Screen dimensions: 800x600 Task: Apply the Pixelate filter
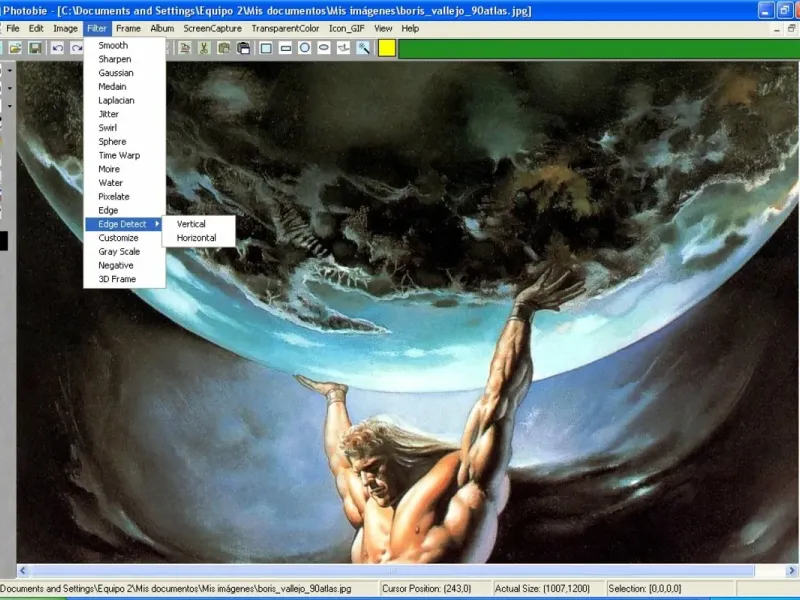(124, 197)
